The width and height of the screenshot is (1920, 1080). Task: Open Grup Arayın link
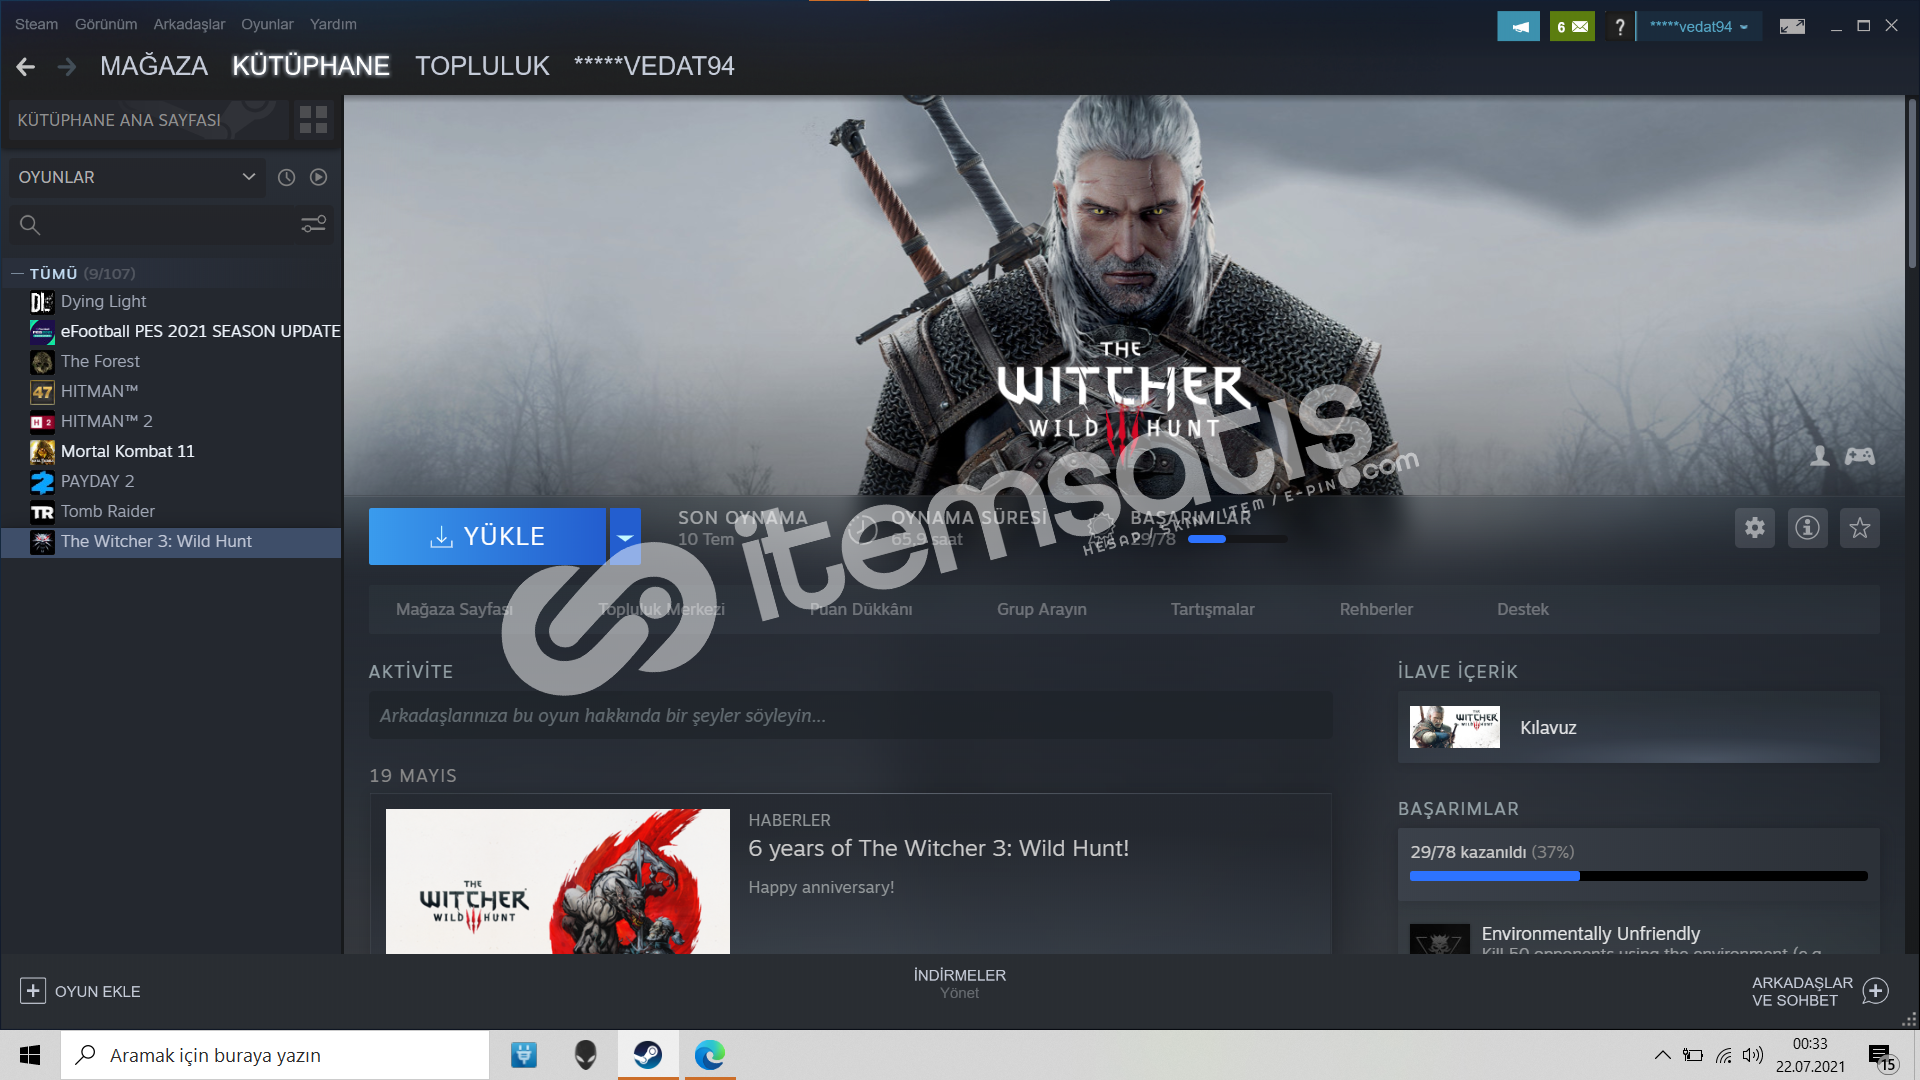1041,609
